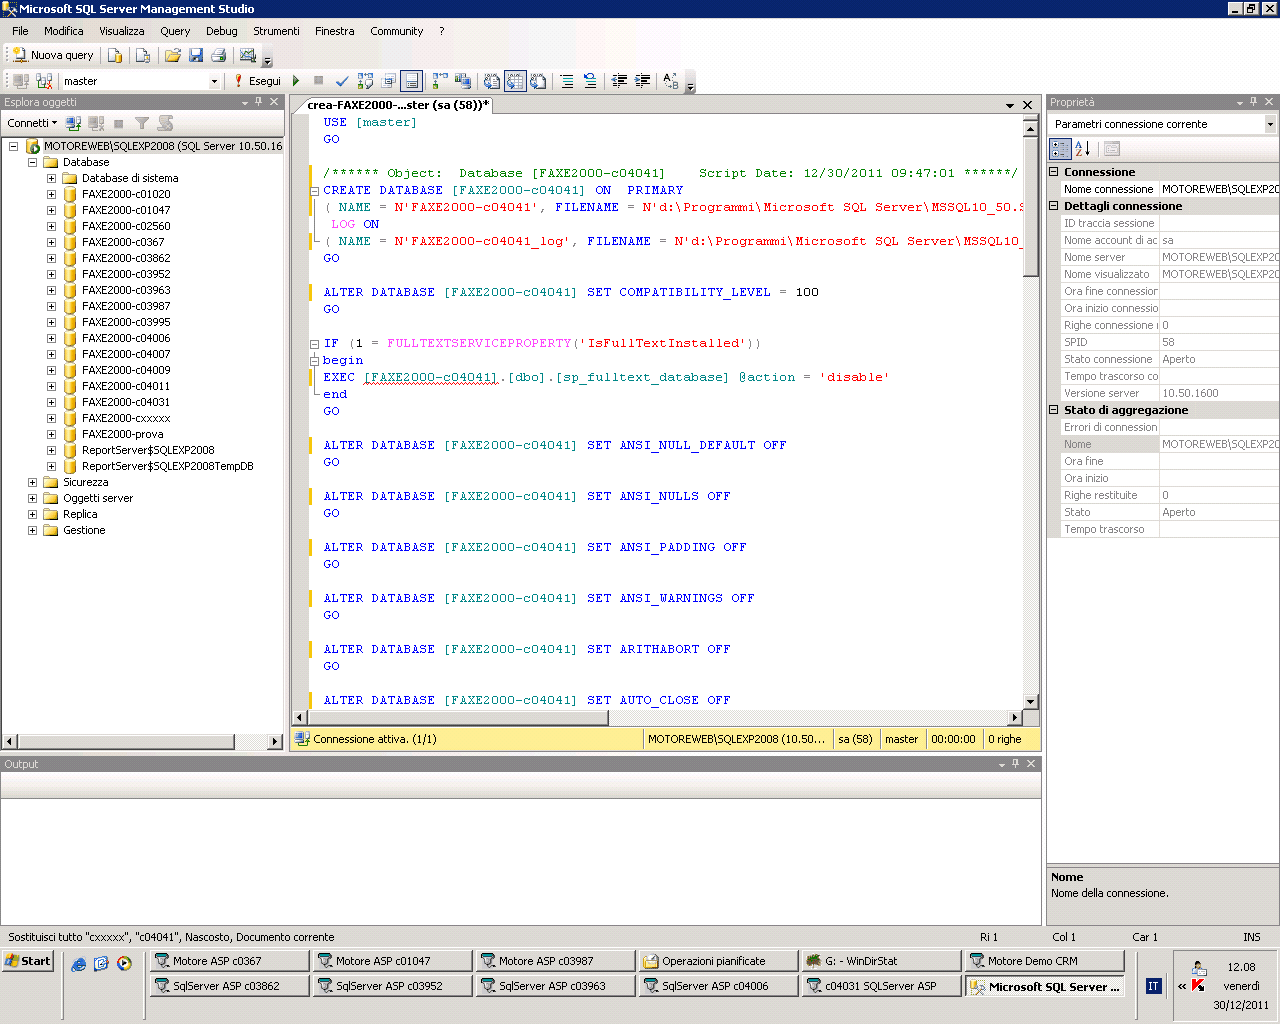
Task: Open the Parametri connessione corrente dropdown
Action: coord(1270,124)
